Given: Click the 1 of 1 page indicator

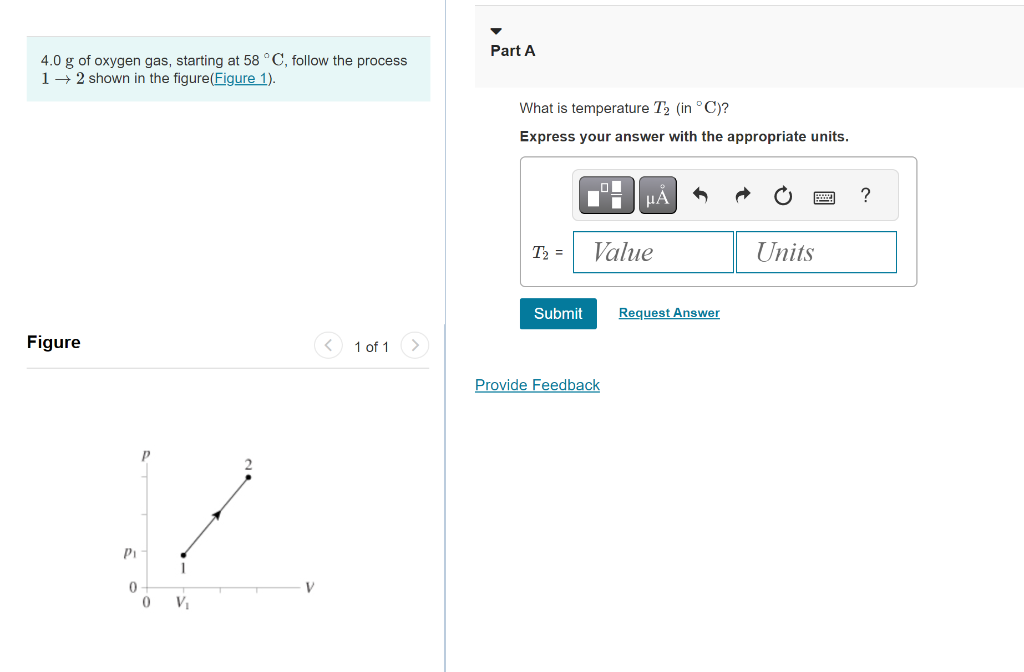Looking at the screenshot, I should point(371,346).
